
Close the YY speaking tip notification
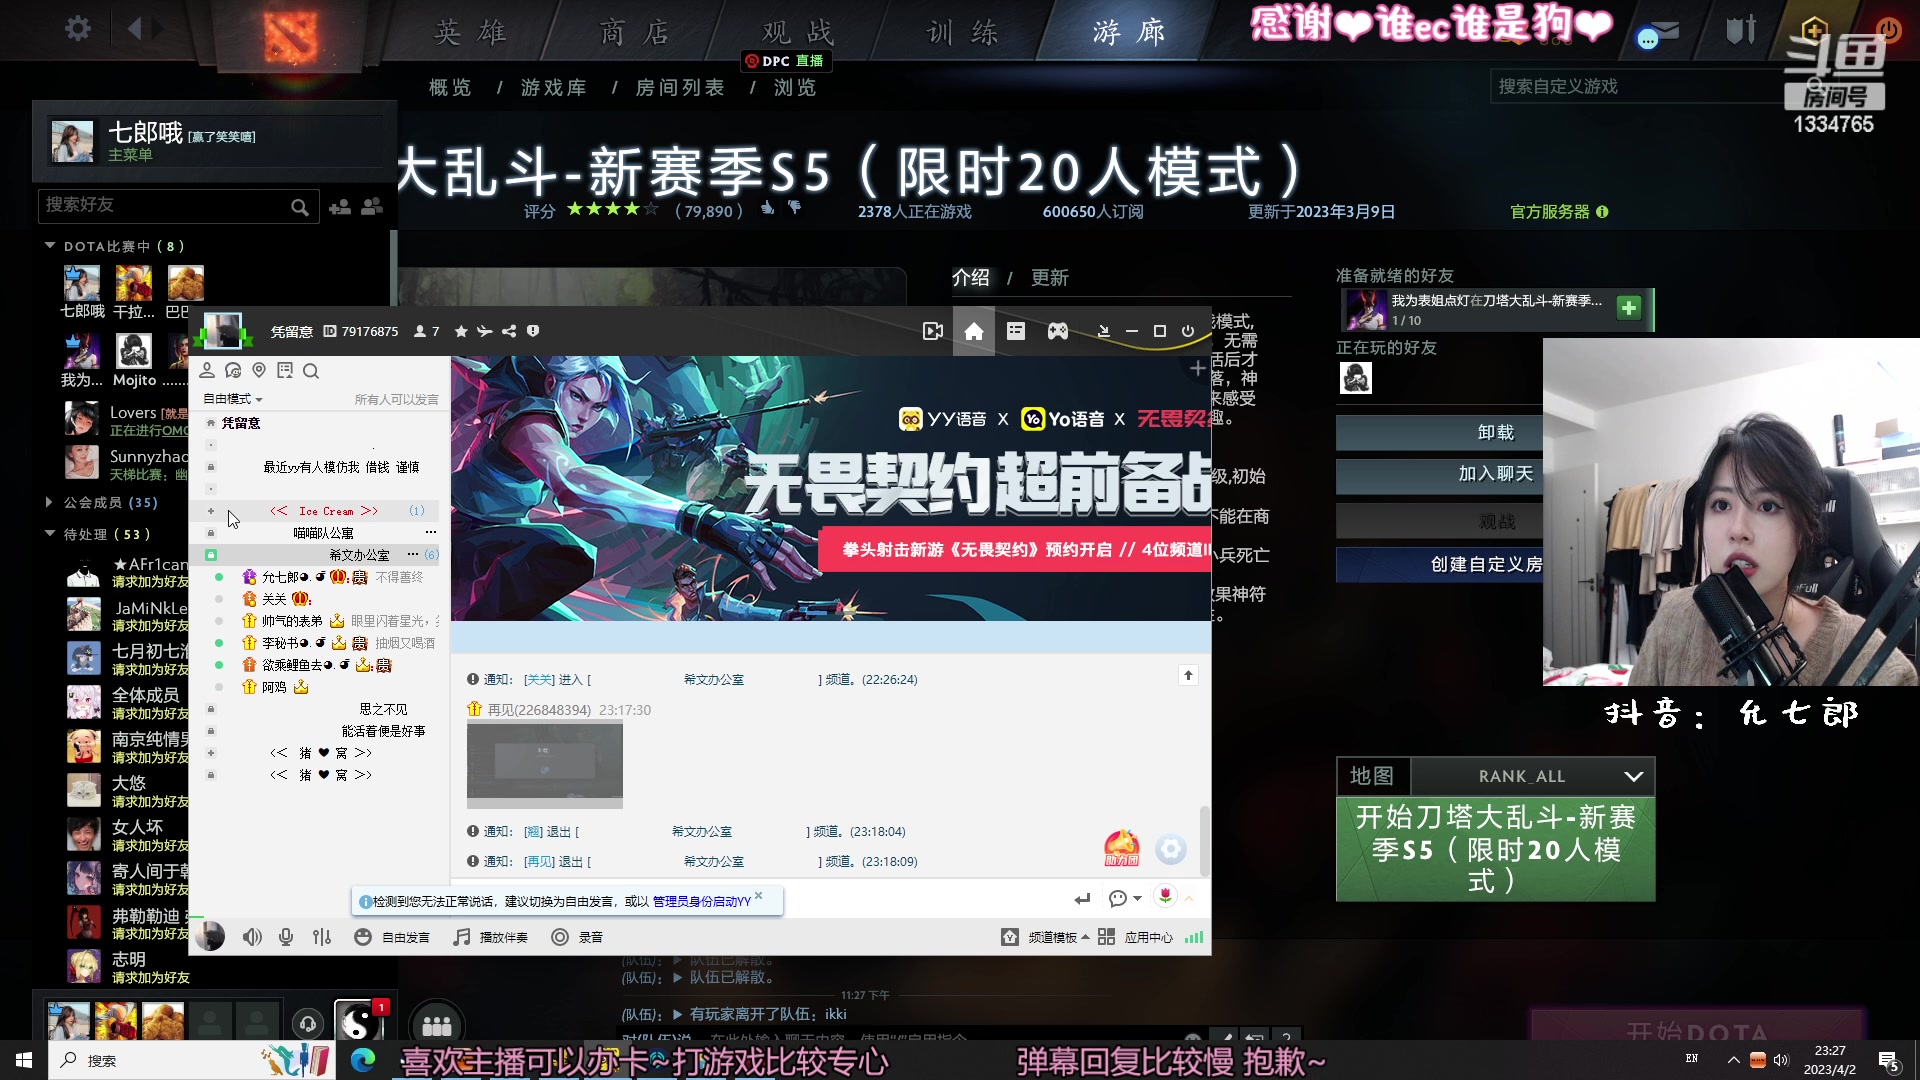pos(759,895)
